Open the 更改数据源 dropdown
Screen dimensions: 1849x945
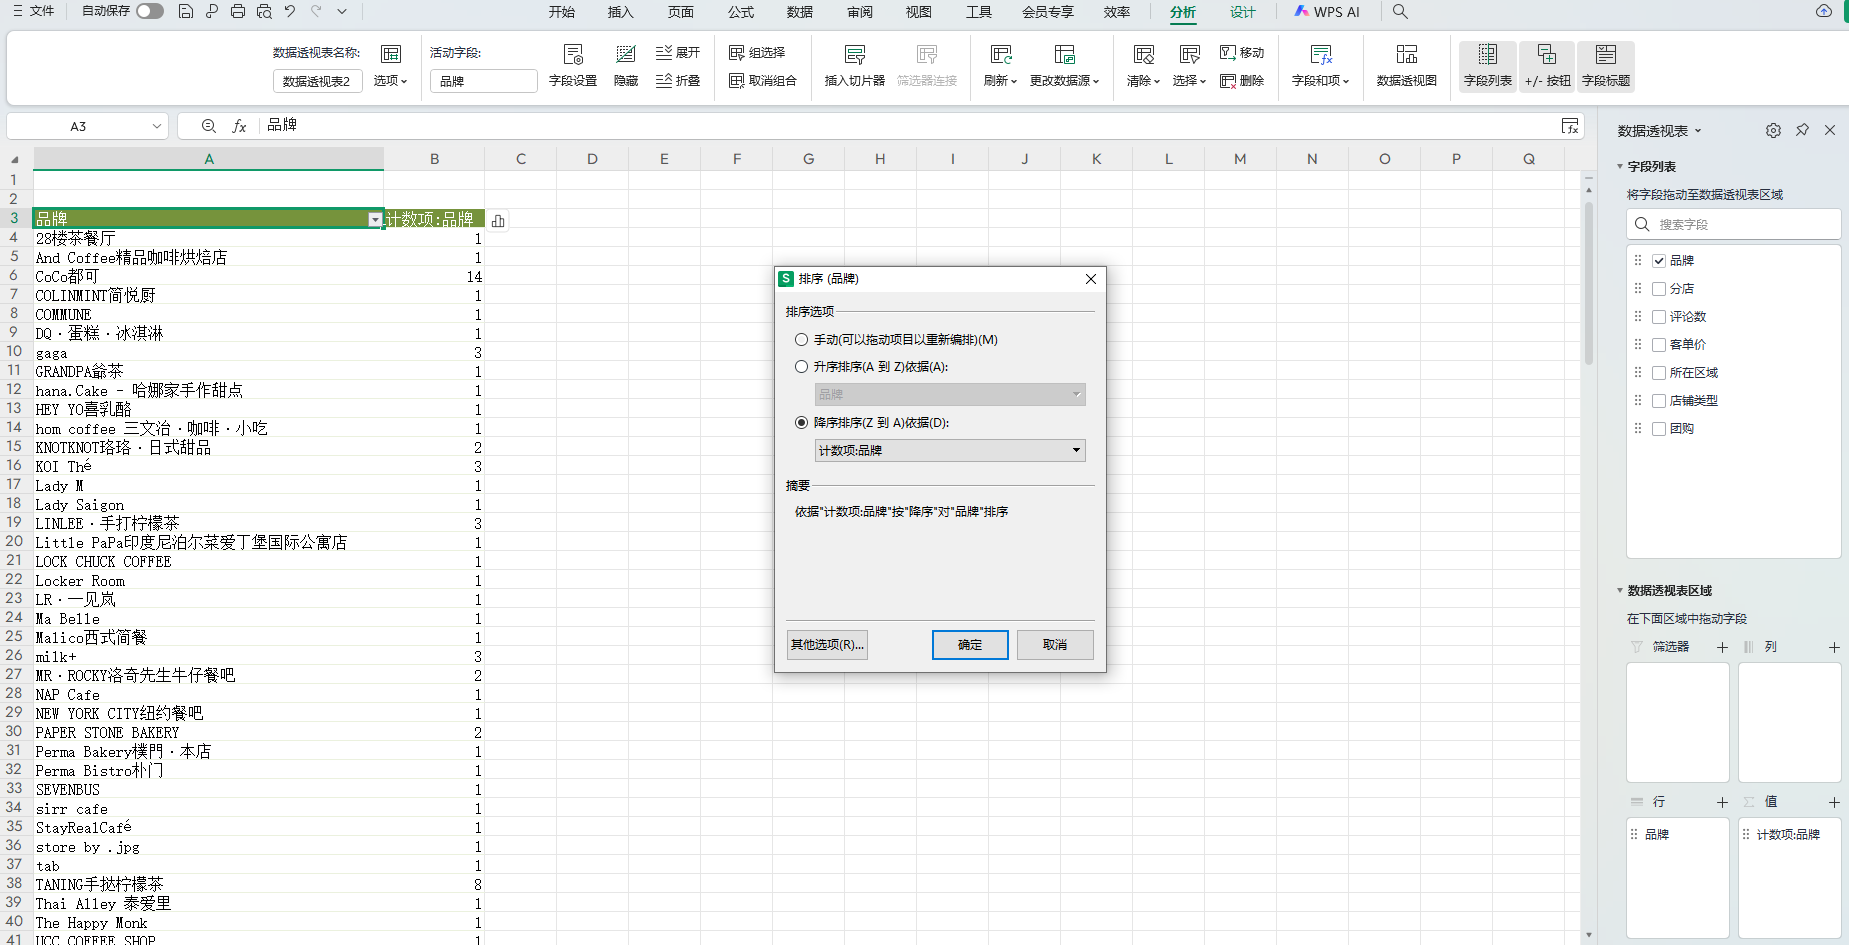pyautogui.click(x=1064, y=81)
